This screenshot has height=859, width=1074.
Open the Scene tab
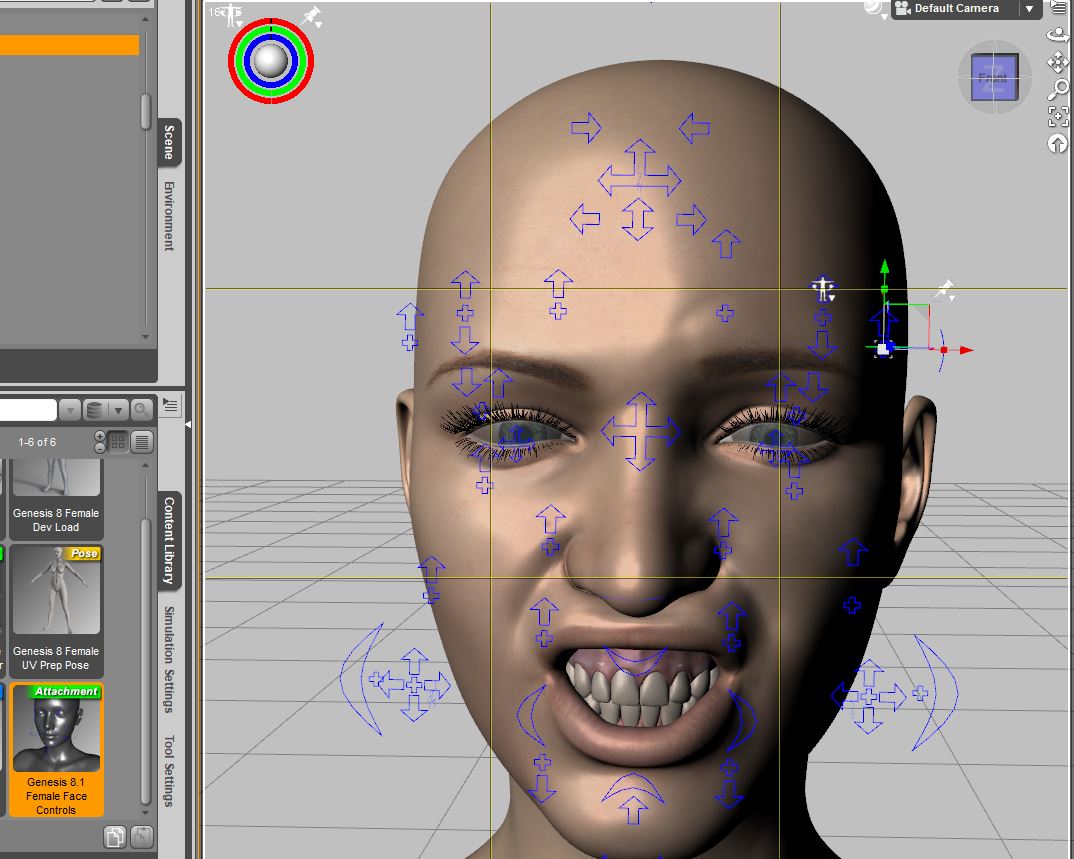[x=169, y=142]
